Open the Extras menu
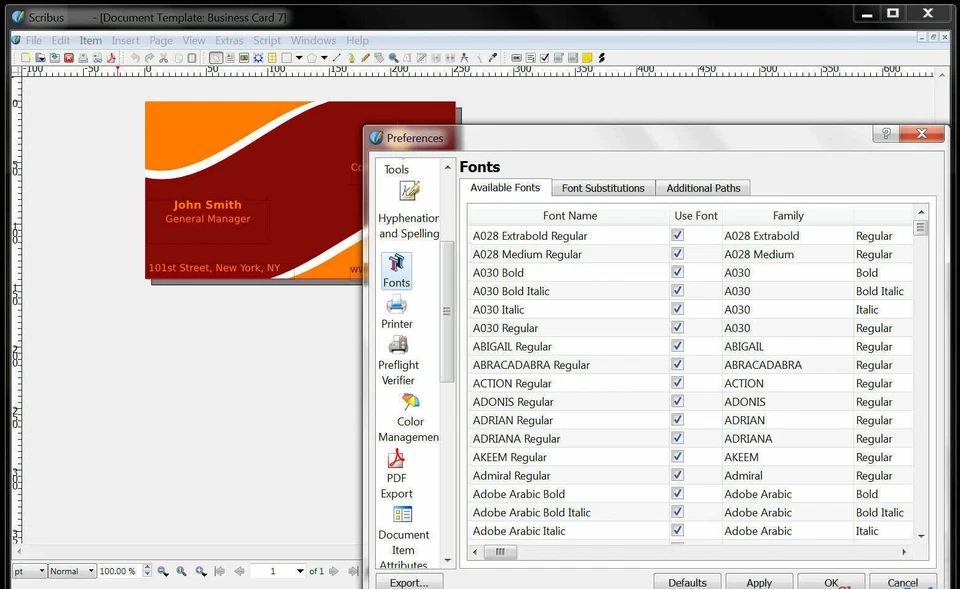 point(228,40)
